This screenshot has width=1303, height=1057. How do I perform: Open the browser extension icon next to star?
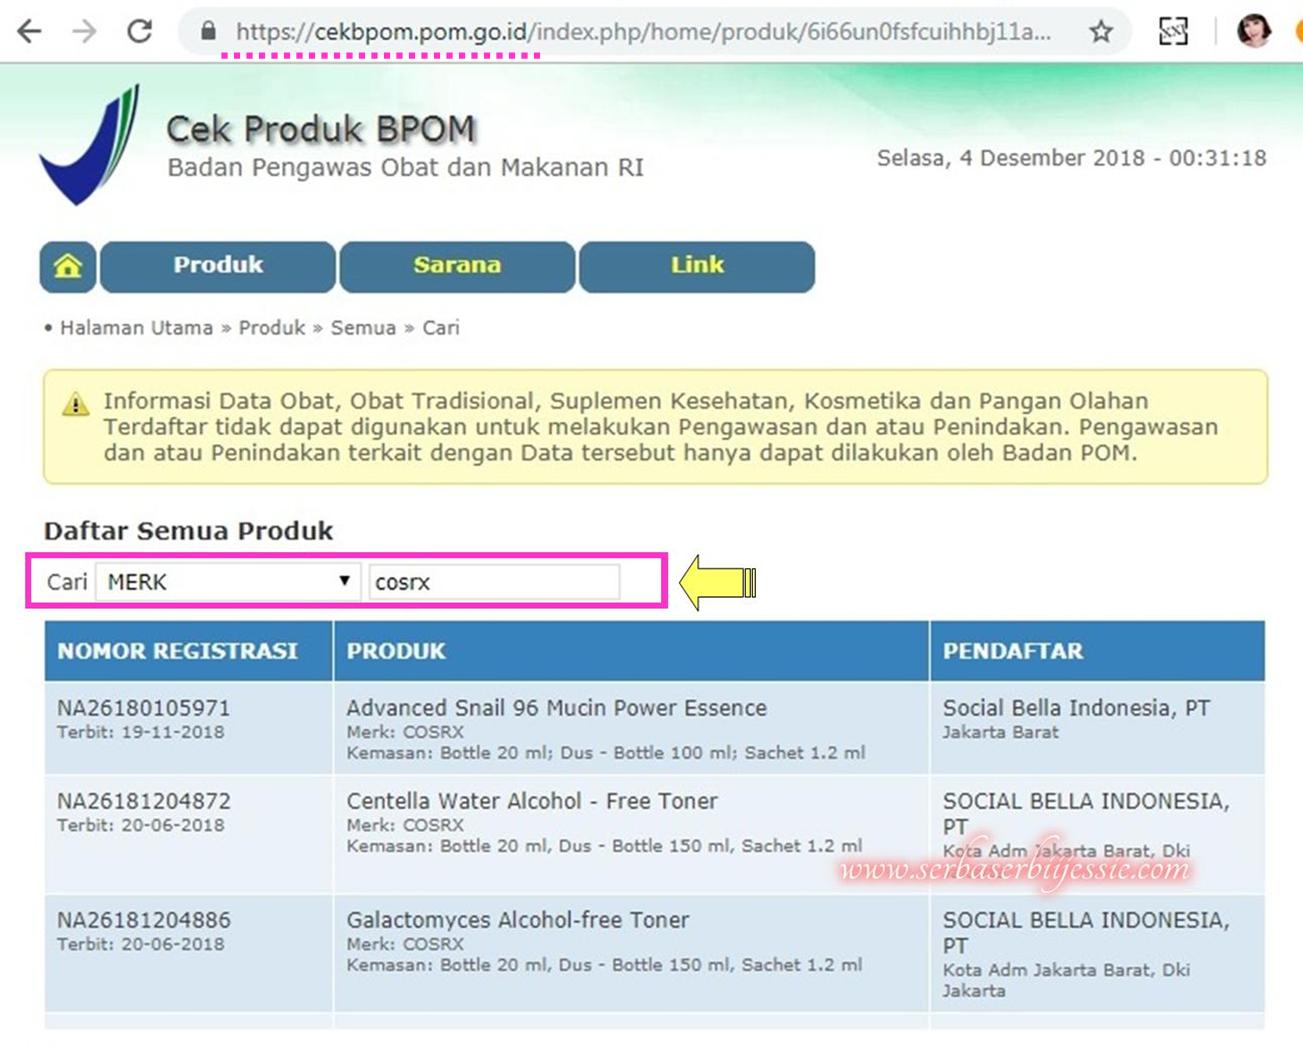point(1173,32)
